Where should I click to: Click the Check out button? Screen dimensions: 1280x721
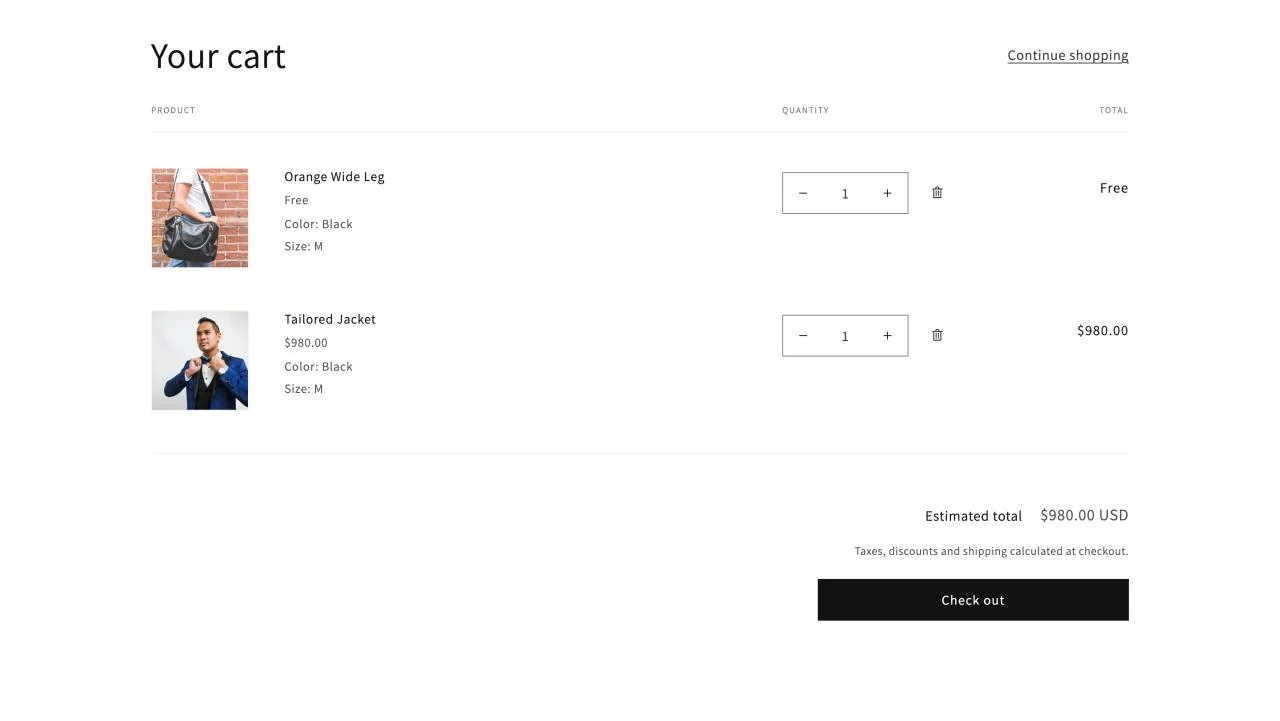(x=973, y=600)
